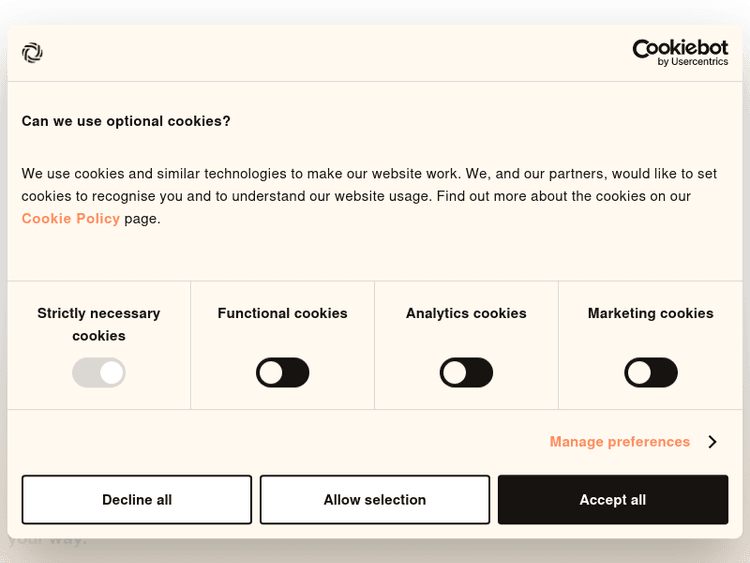750x563 pixels.
Task: Click the swirl site logo icon
Action: 32,53
